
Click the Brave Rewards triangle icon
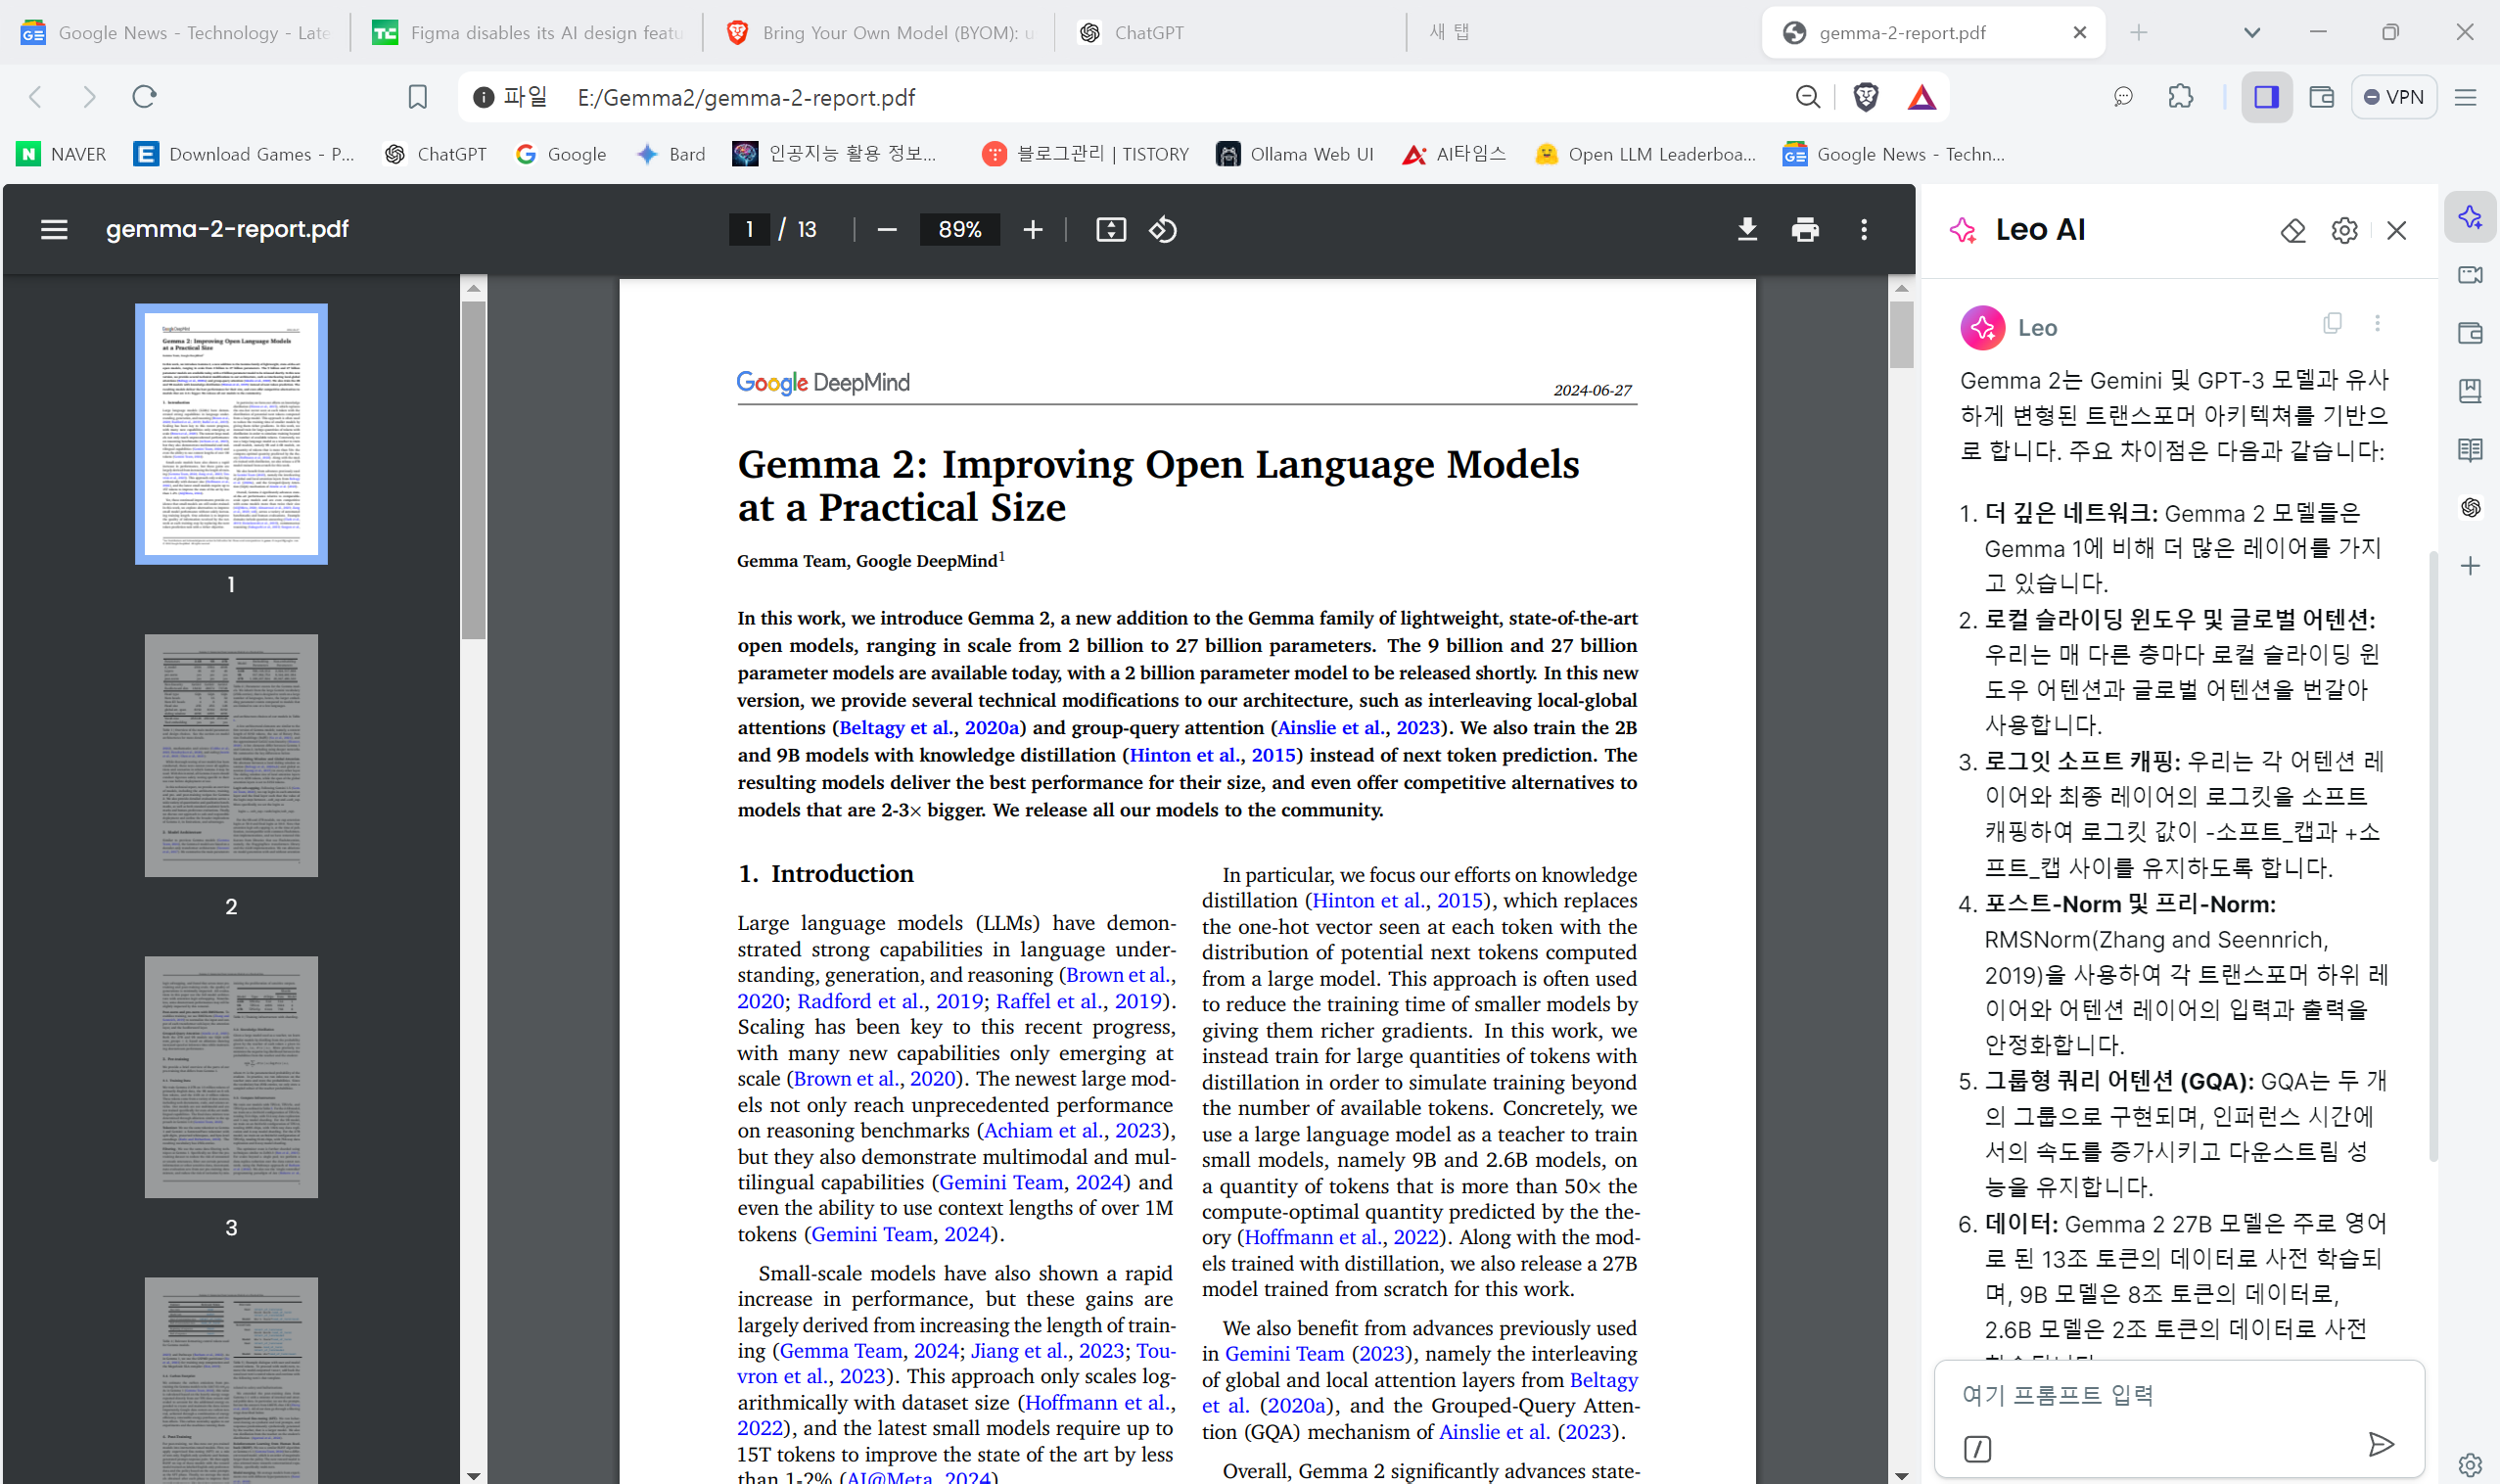(x=1921, y=97)
